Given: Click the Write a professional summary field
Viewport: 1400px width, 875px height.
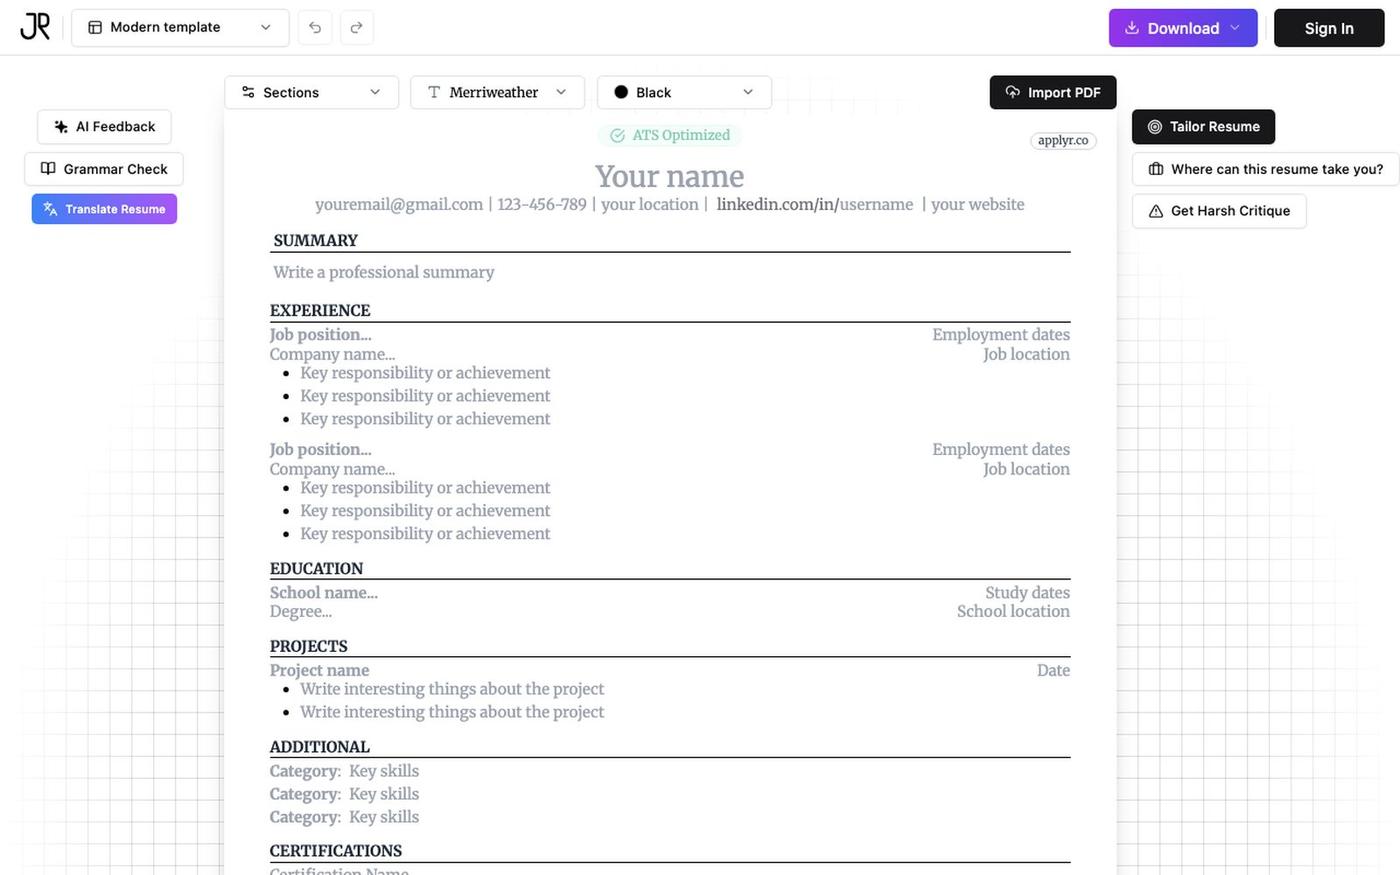Looking at the screenshot, I should [x=384, y=272].
